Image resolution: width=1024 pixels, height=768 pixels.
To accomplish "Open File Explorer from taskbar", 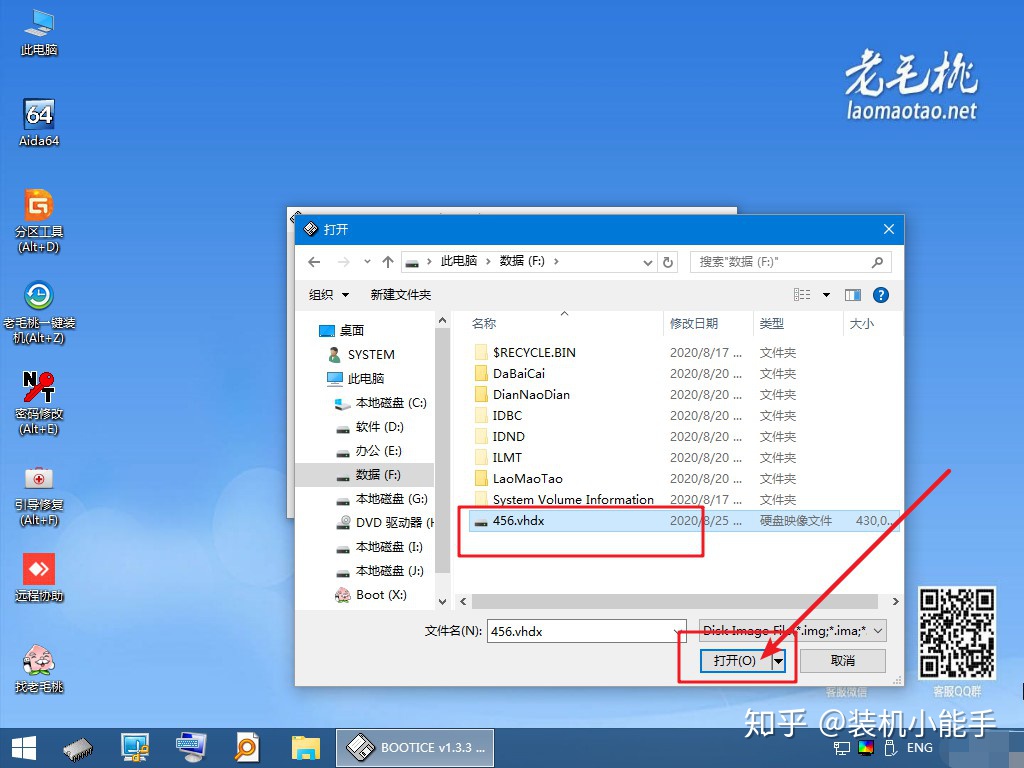I will [306, 748].
